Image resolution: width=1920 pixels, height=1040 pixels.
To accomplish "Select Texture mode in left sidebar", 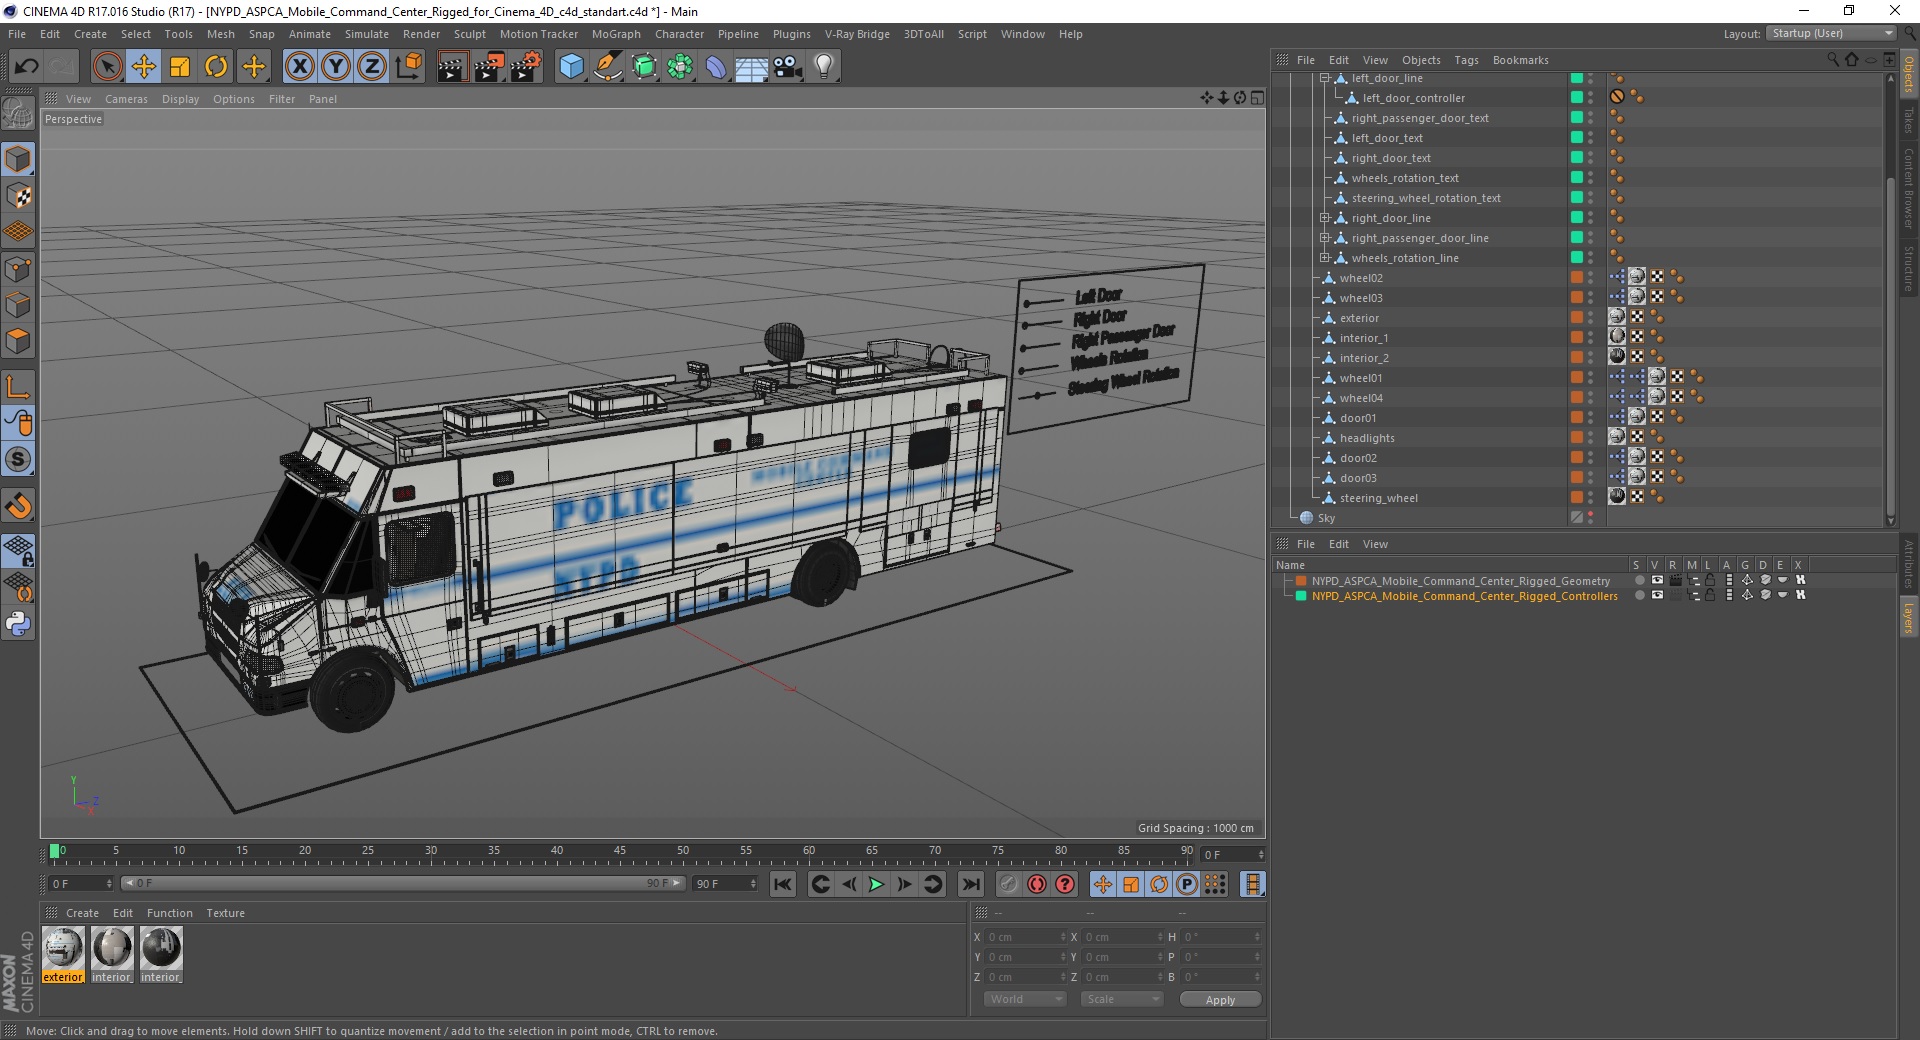I will pyautogui.click(x=18, y=196).
